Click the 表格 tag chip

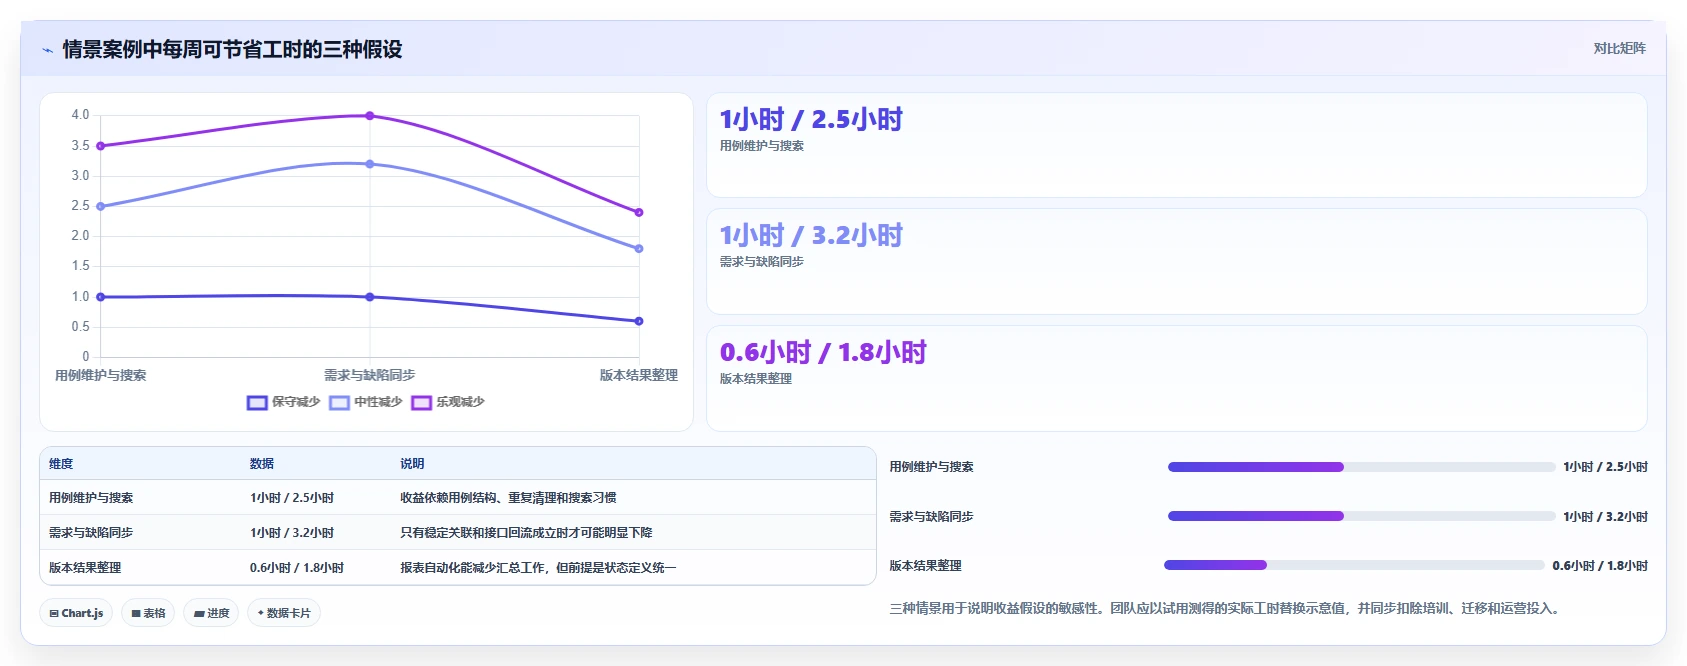148,613
